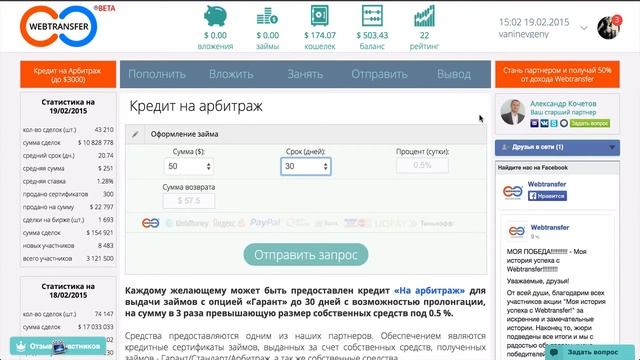This screenshot has height=360, width=640.
Task: Click the round dark contact icon of partner
Action: (564, 123)
